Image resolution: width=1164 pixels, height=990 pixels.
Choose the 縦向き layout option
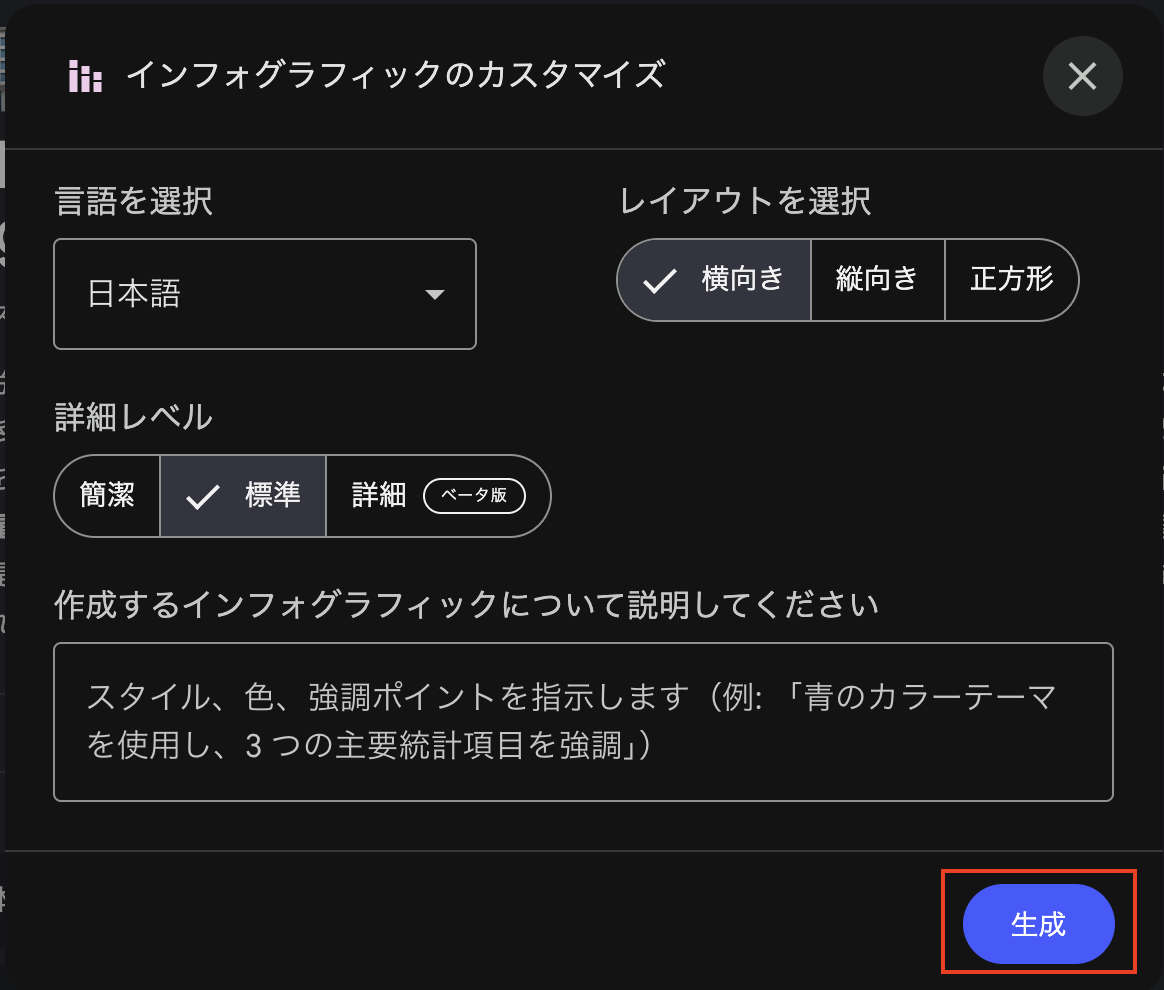[877, 280]
